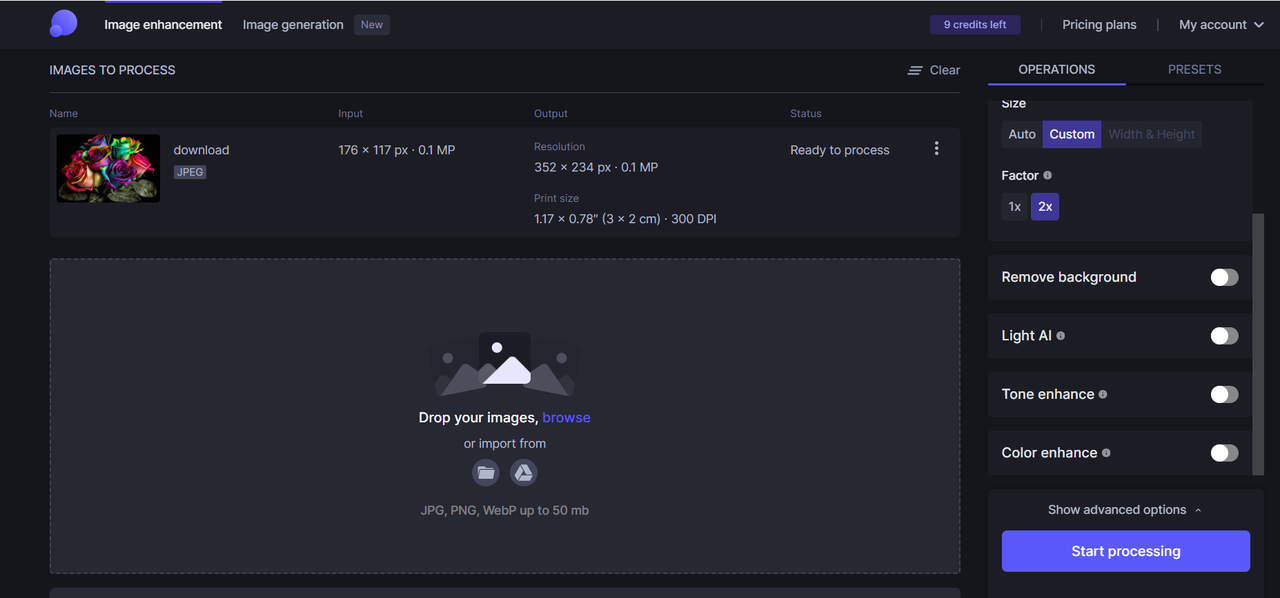Enable the Remove background toggle
Image resolution: width=1280 pixels, height=598 pixels.
1224,277
